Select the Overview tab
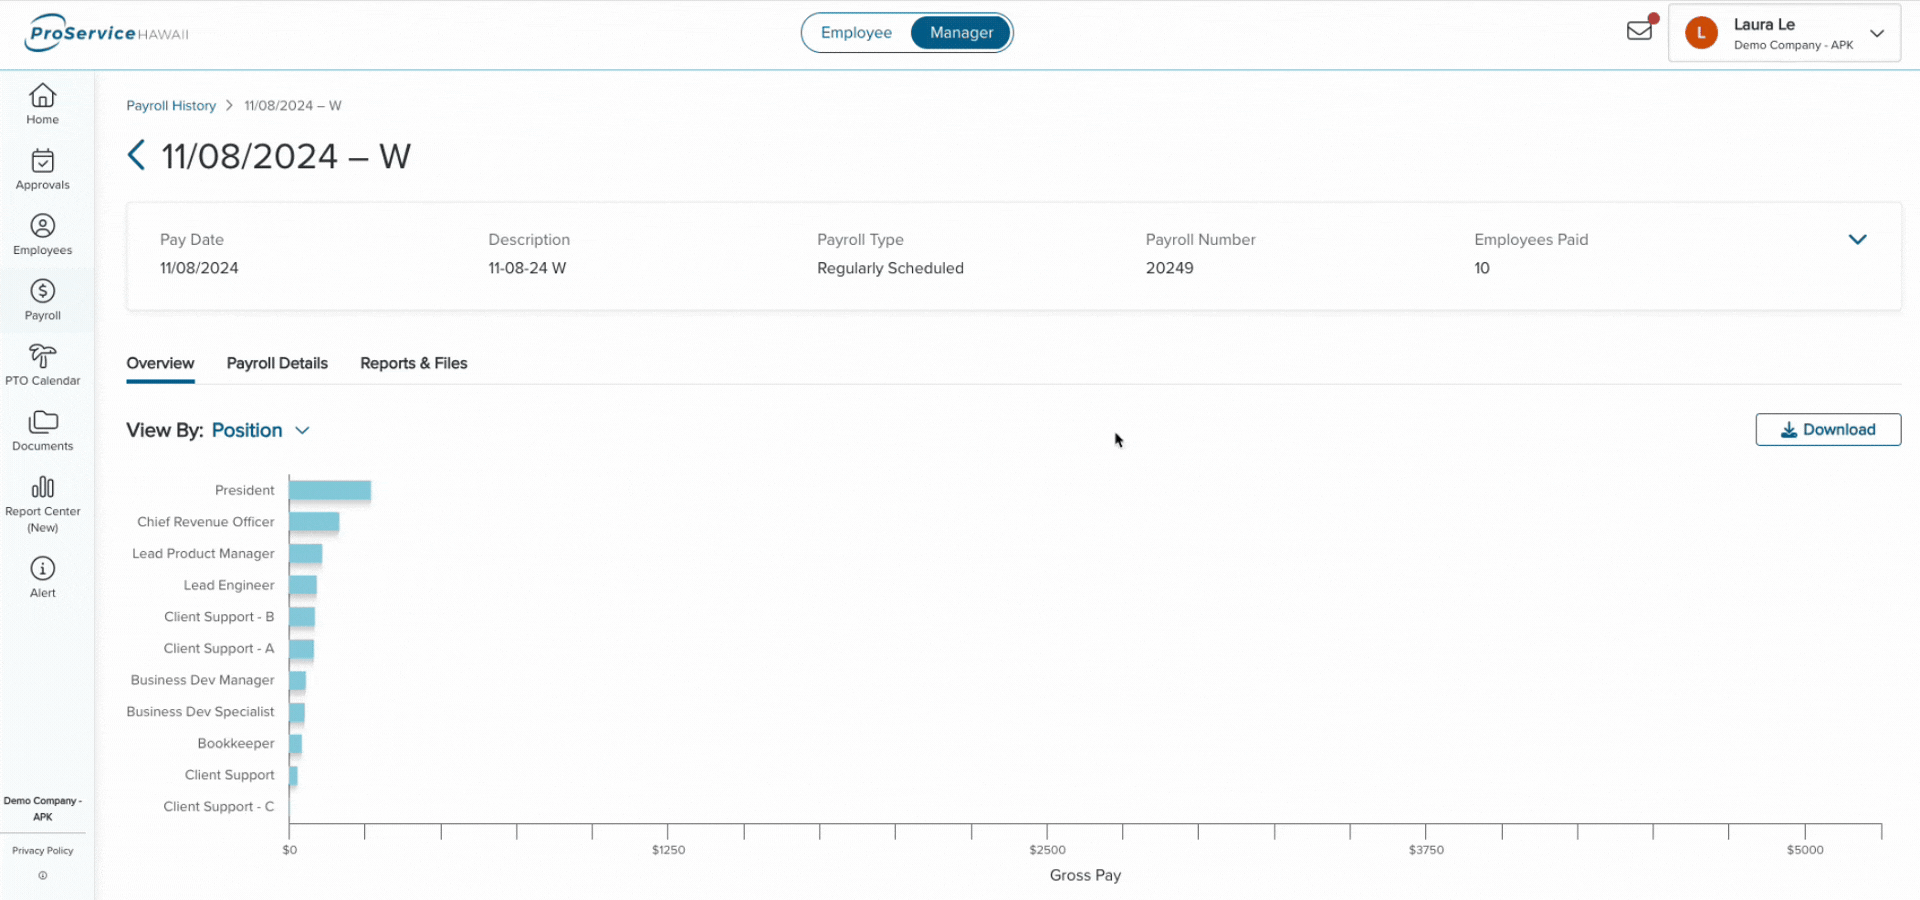 click(x=160, y=364)
